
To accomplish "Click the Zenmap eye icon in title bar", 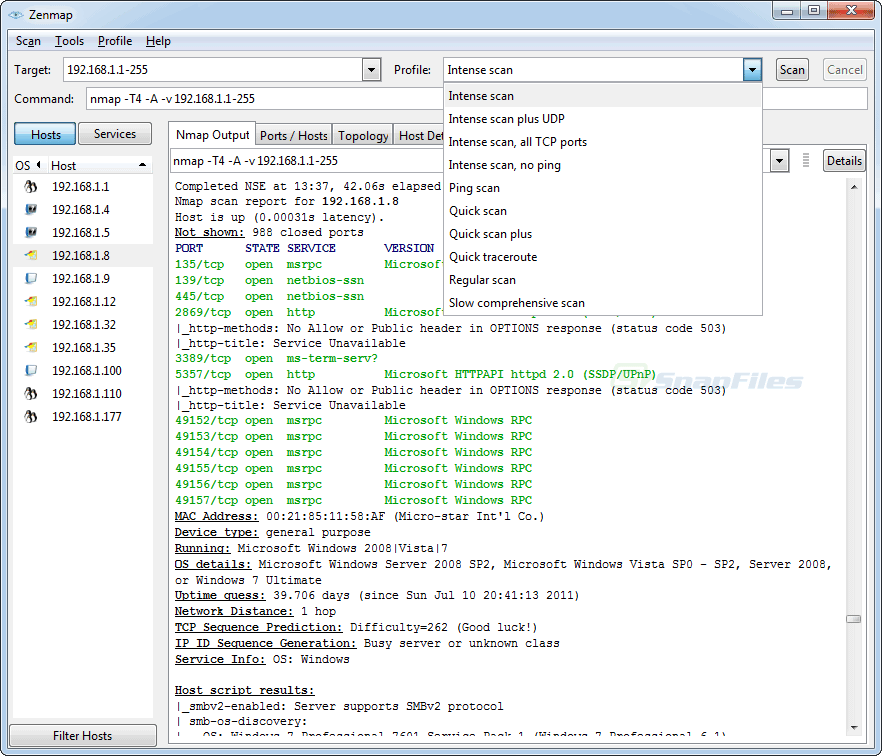I will click(x=16, y=15).
